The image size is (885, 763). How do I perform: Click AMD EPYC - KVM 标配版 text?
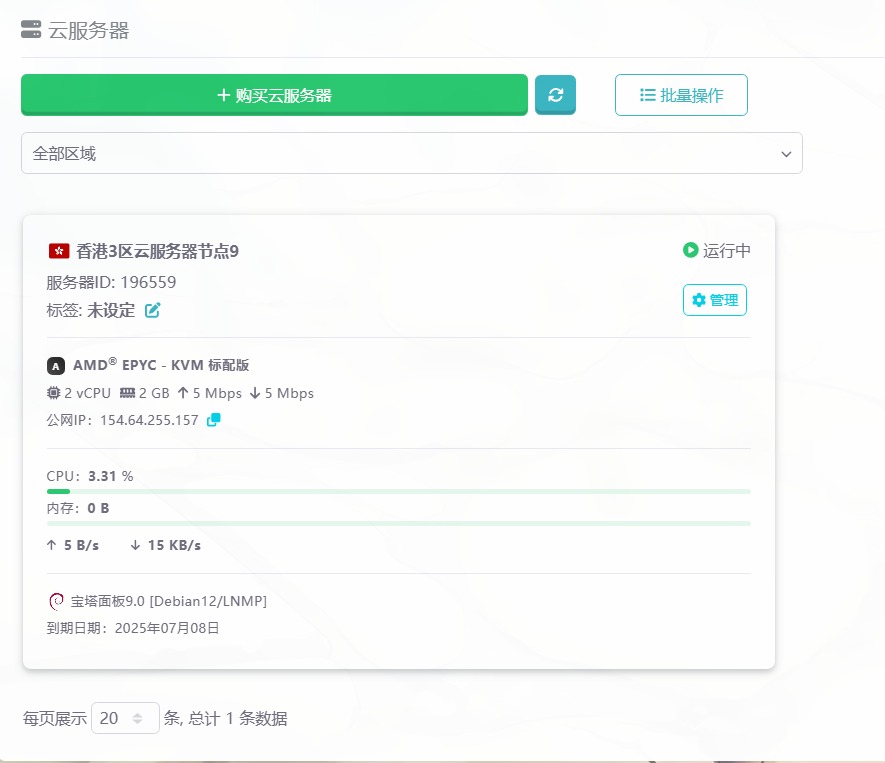point(161,365)
